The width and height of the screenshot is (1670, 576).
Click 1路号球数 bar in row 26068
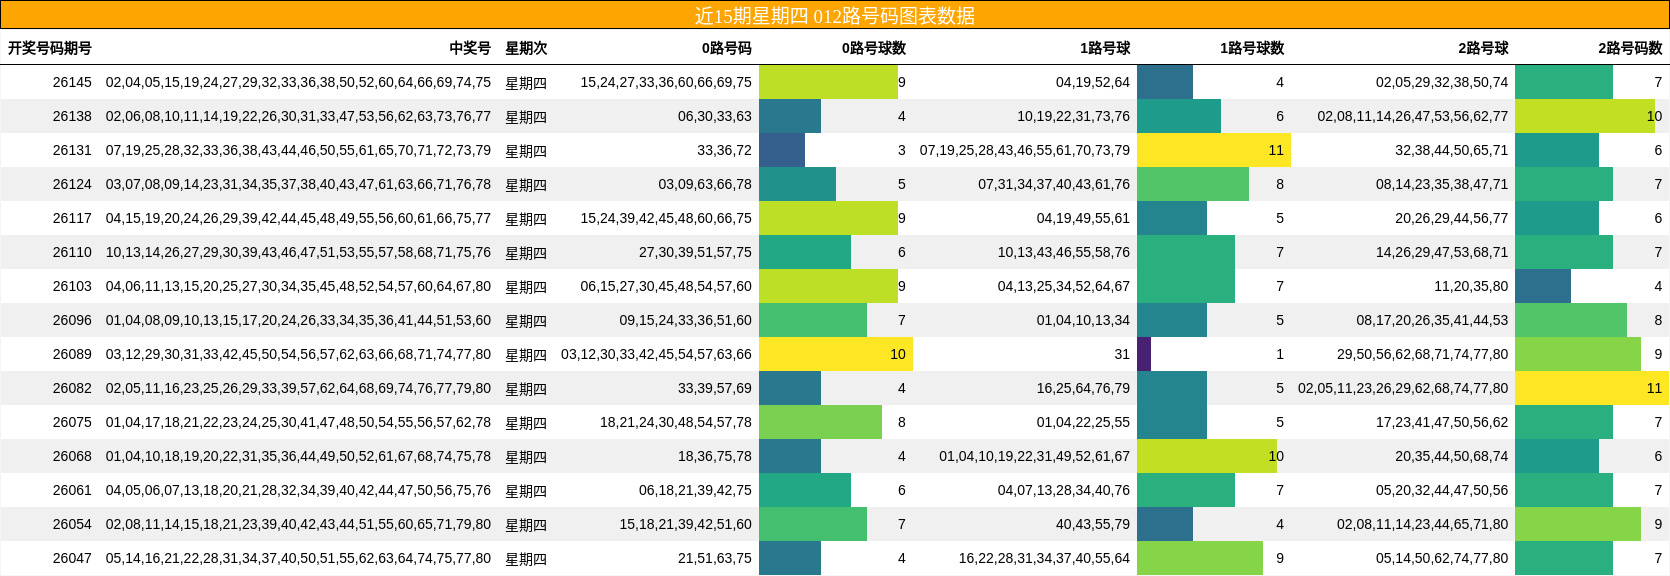[1207, 456]
